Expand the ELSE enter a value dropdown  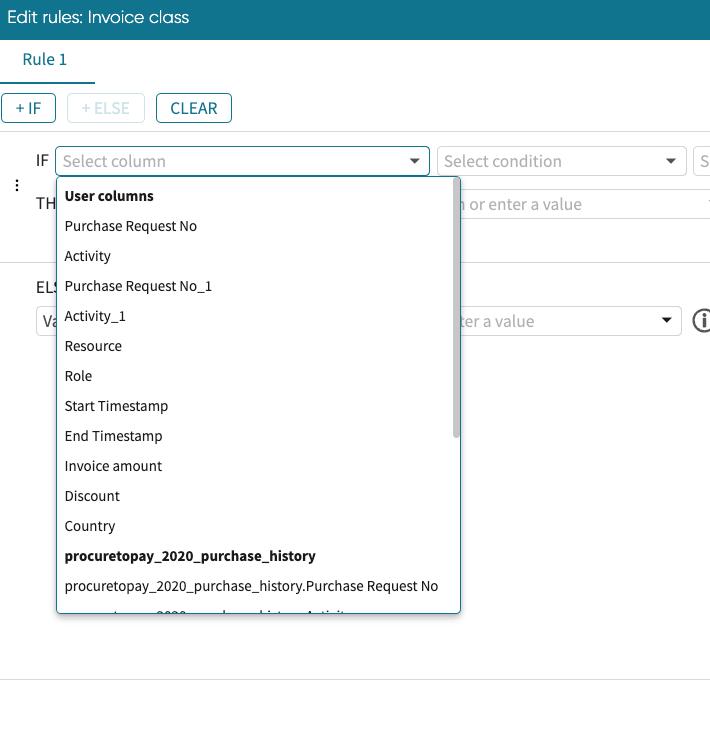click(667, 321)
